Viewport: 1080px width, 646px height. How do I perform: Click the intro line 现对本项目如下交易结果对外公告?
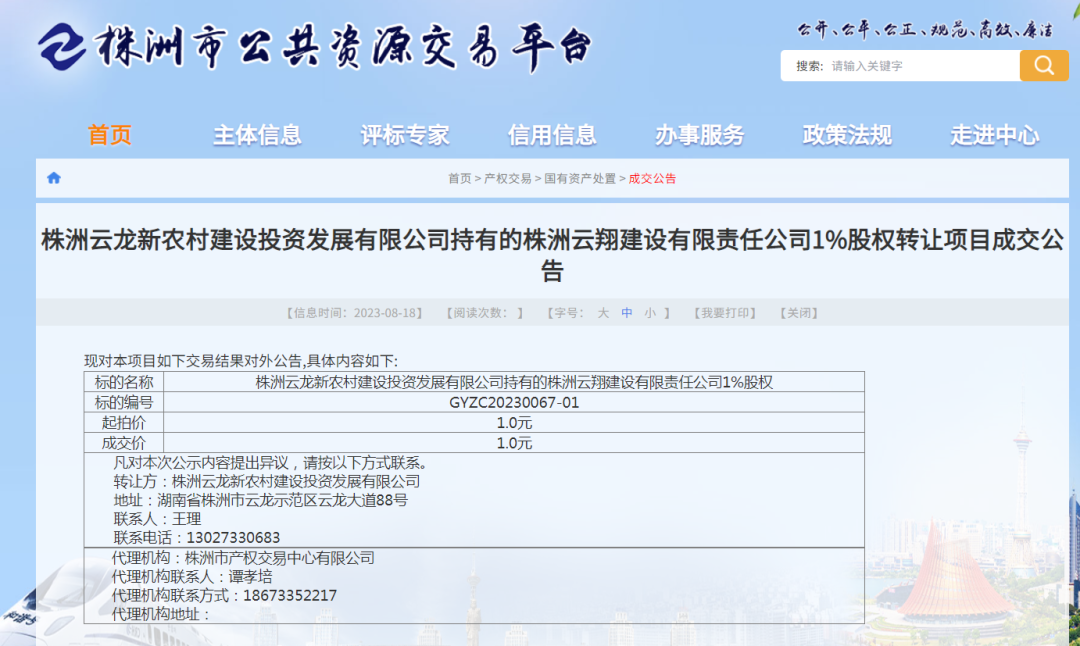click(241, 361)
